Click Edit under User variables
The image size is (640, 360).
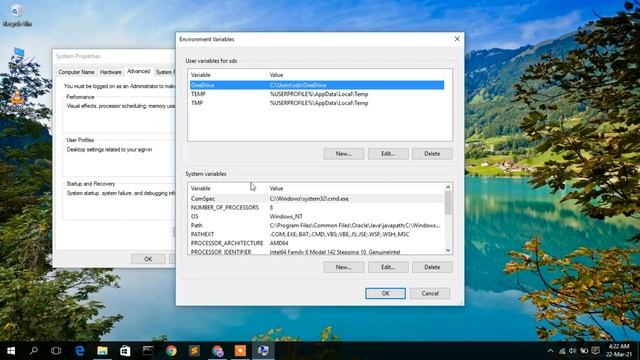point(388,154)
